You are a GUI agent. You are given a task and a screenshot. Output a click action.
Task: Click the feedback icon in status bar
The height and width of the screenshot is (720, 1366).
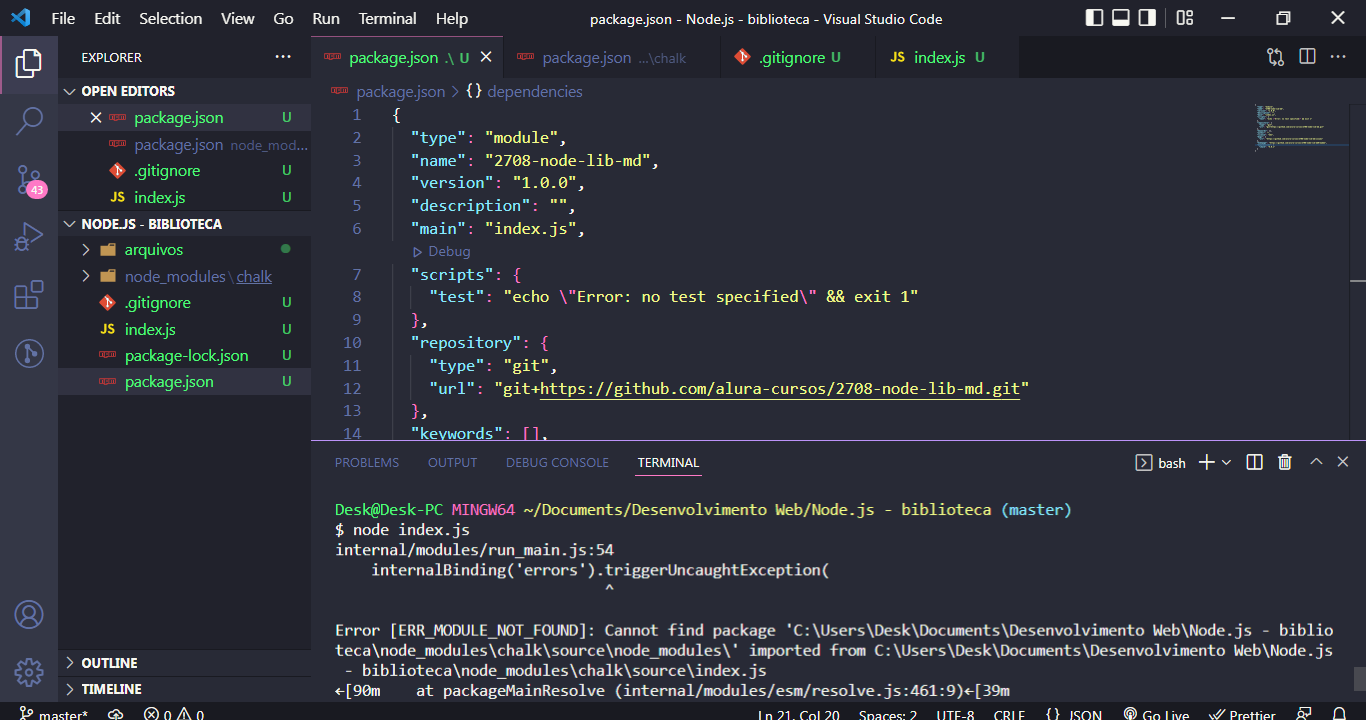(1304, 714)
